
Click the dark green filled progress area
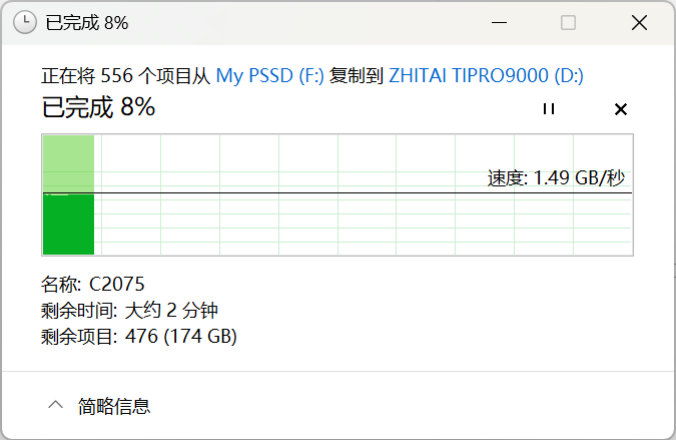(x=68, y=224)
